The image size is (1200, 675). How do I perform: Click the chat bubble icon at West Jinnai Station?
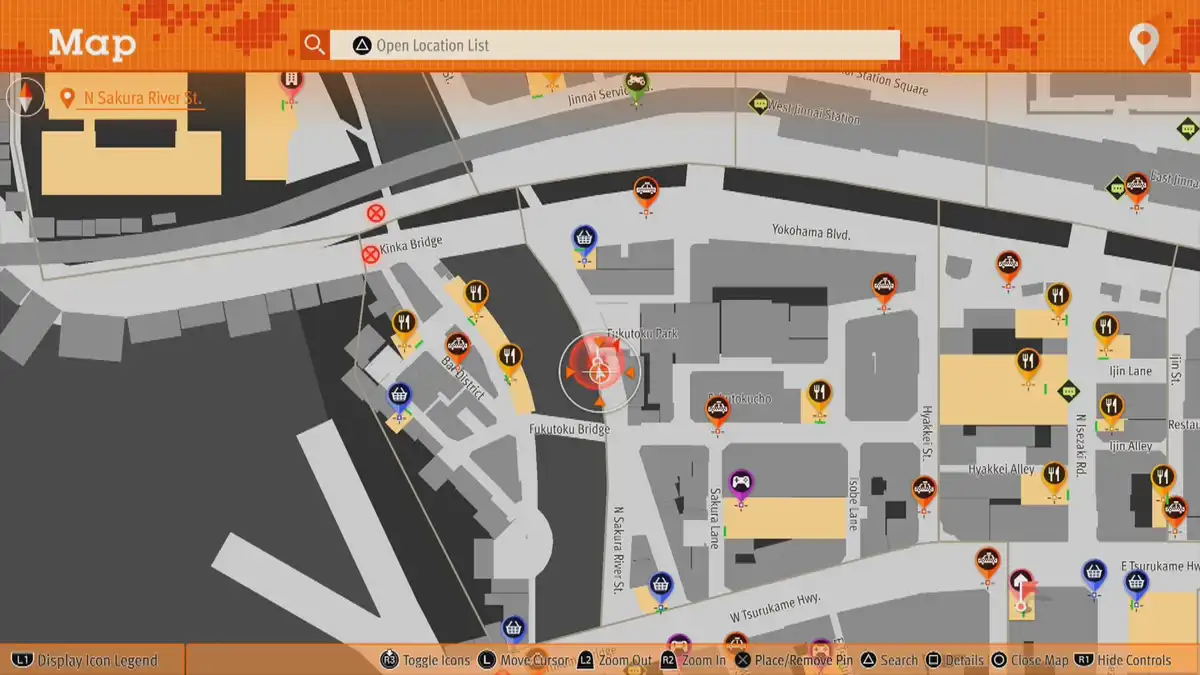760,102
